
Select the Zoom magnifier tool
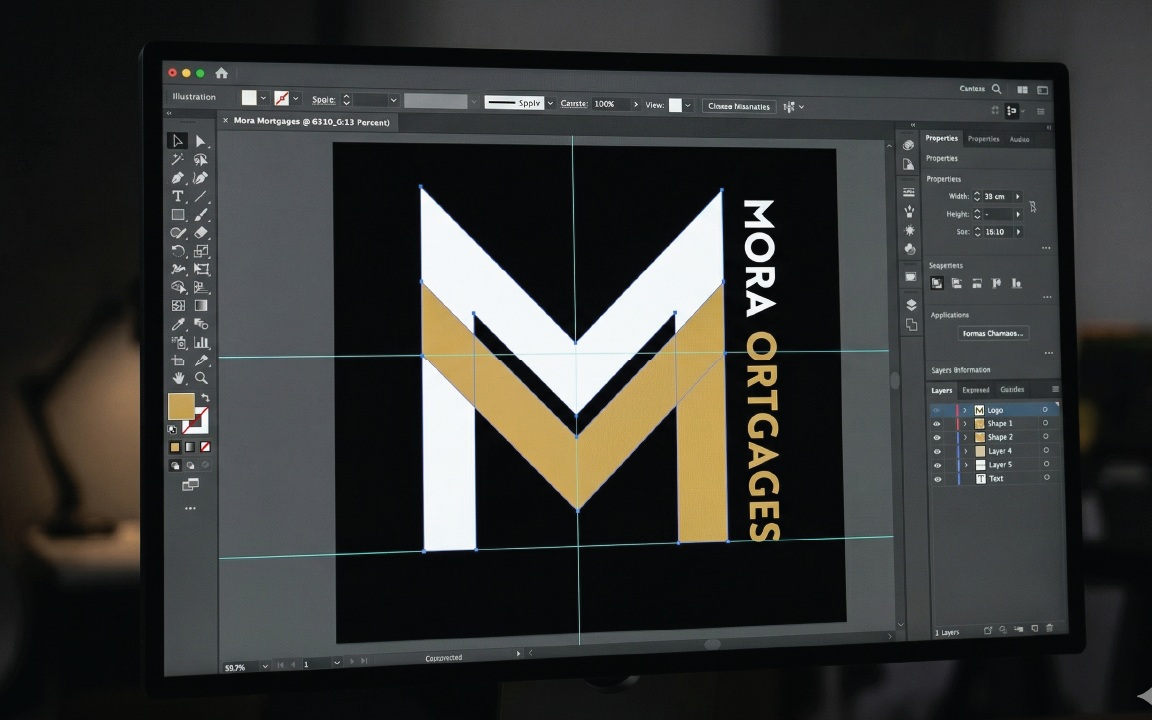[201, 378]
